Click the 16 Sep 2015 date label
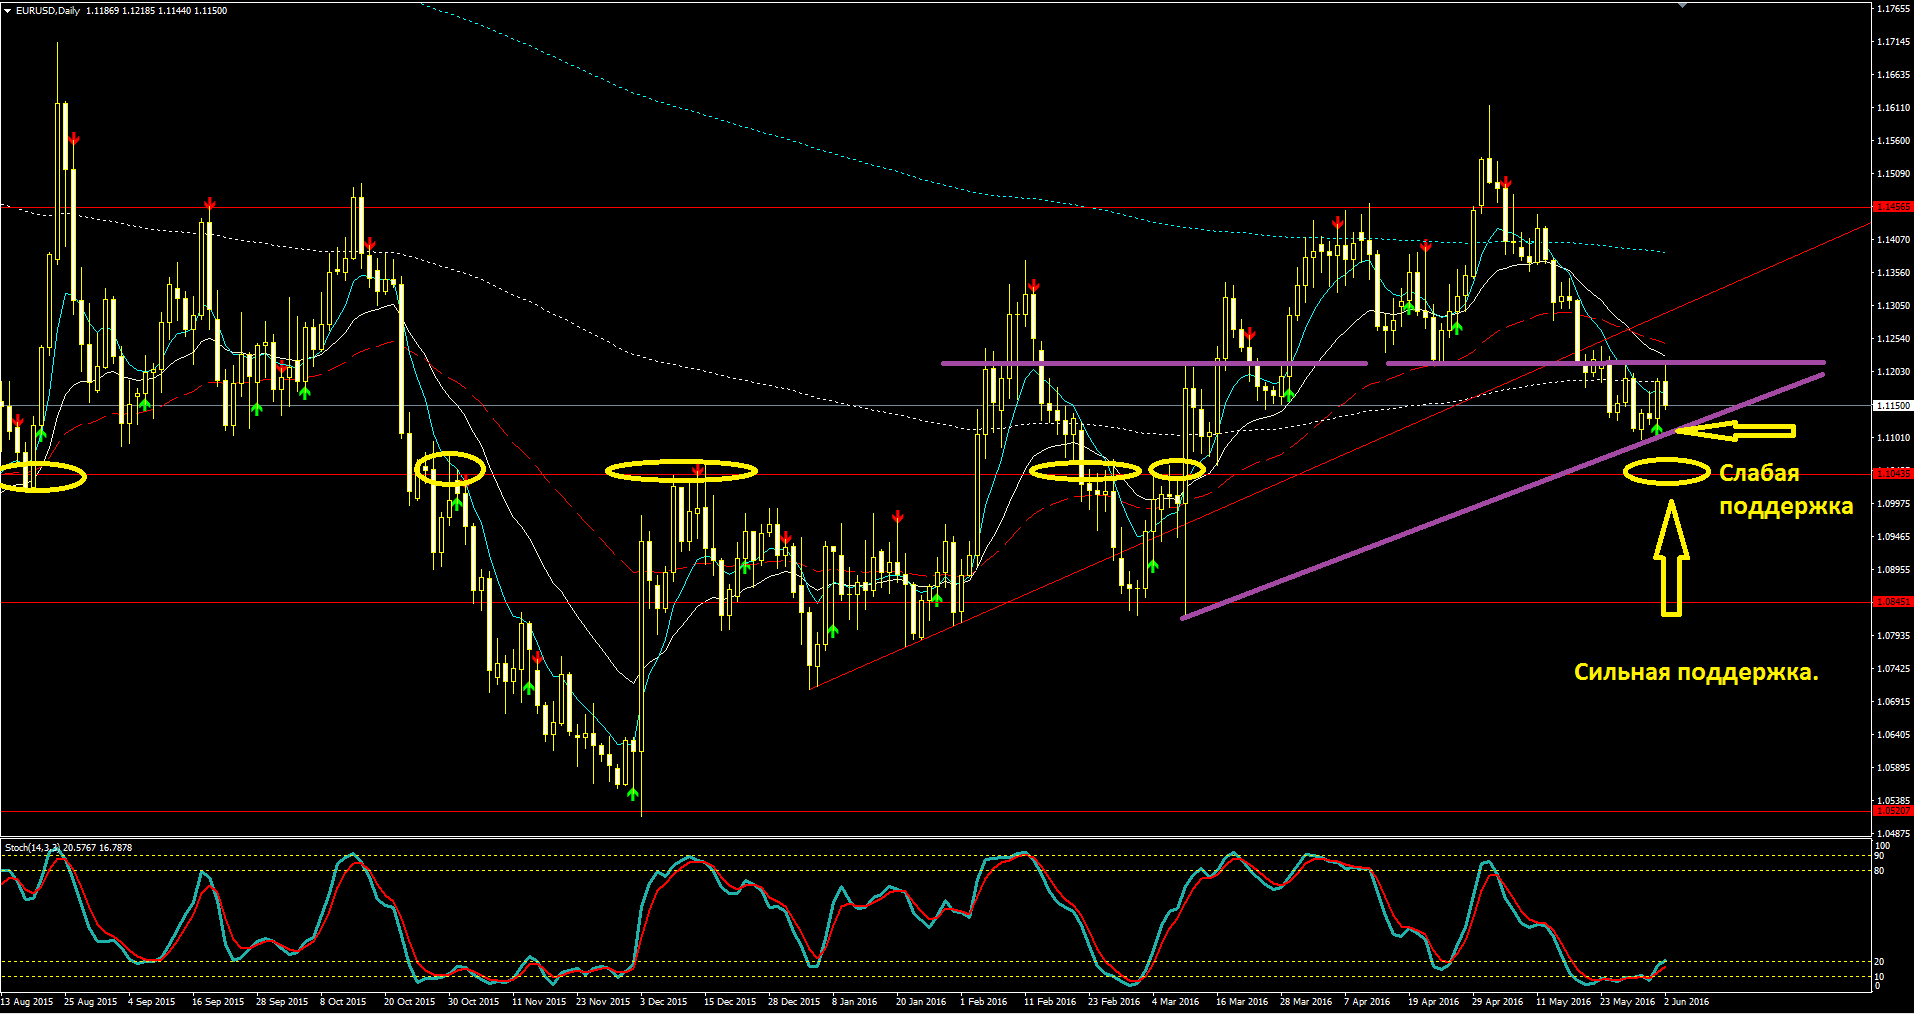The width and height of the screenshot is (1914, 1015). coord(218,1001)
